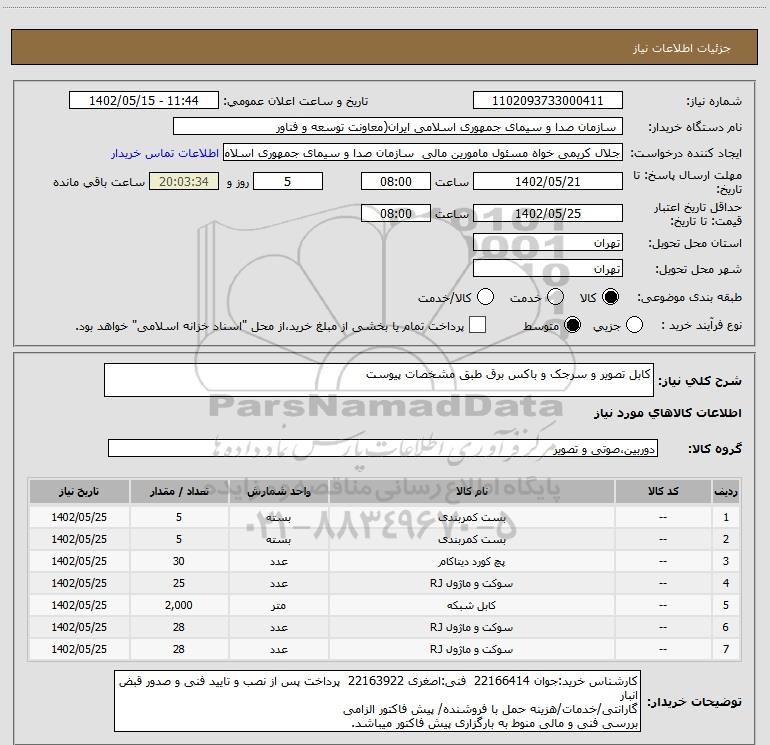Click need date 1402/05/25 in row 7
Image resolution: width=770 pixels, height=745 pixels.
point(79,649)
